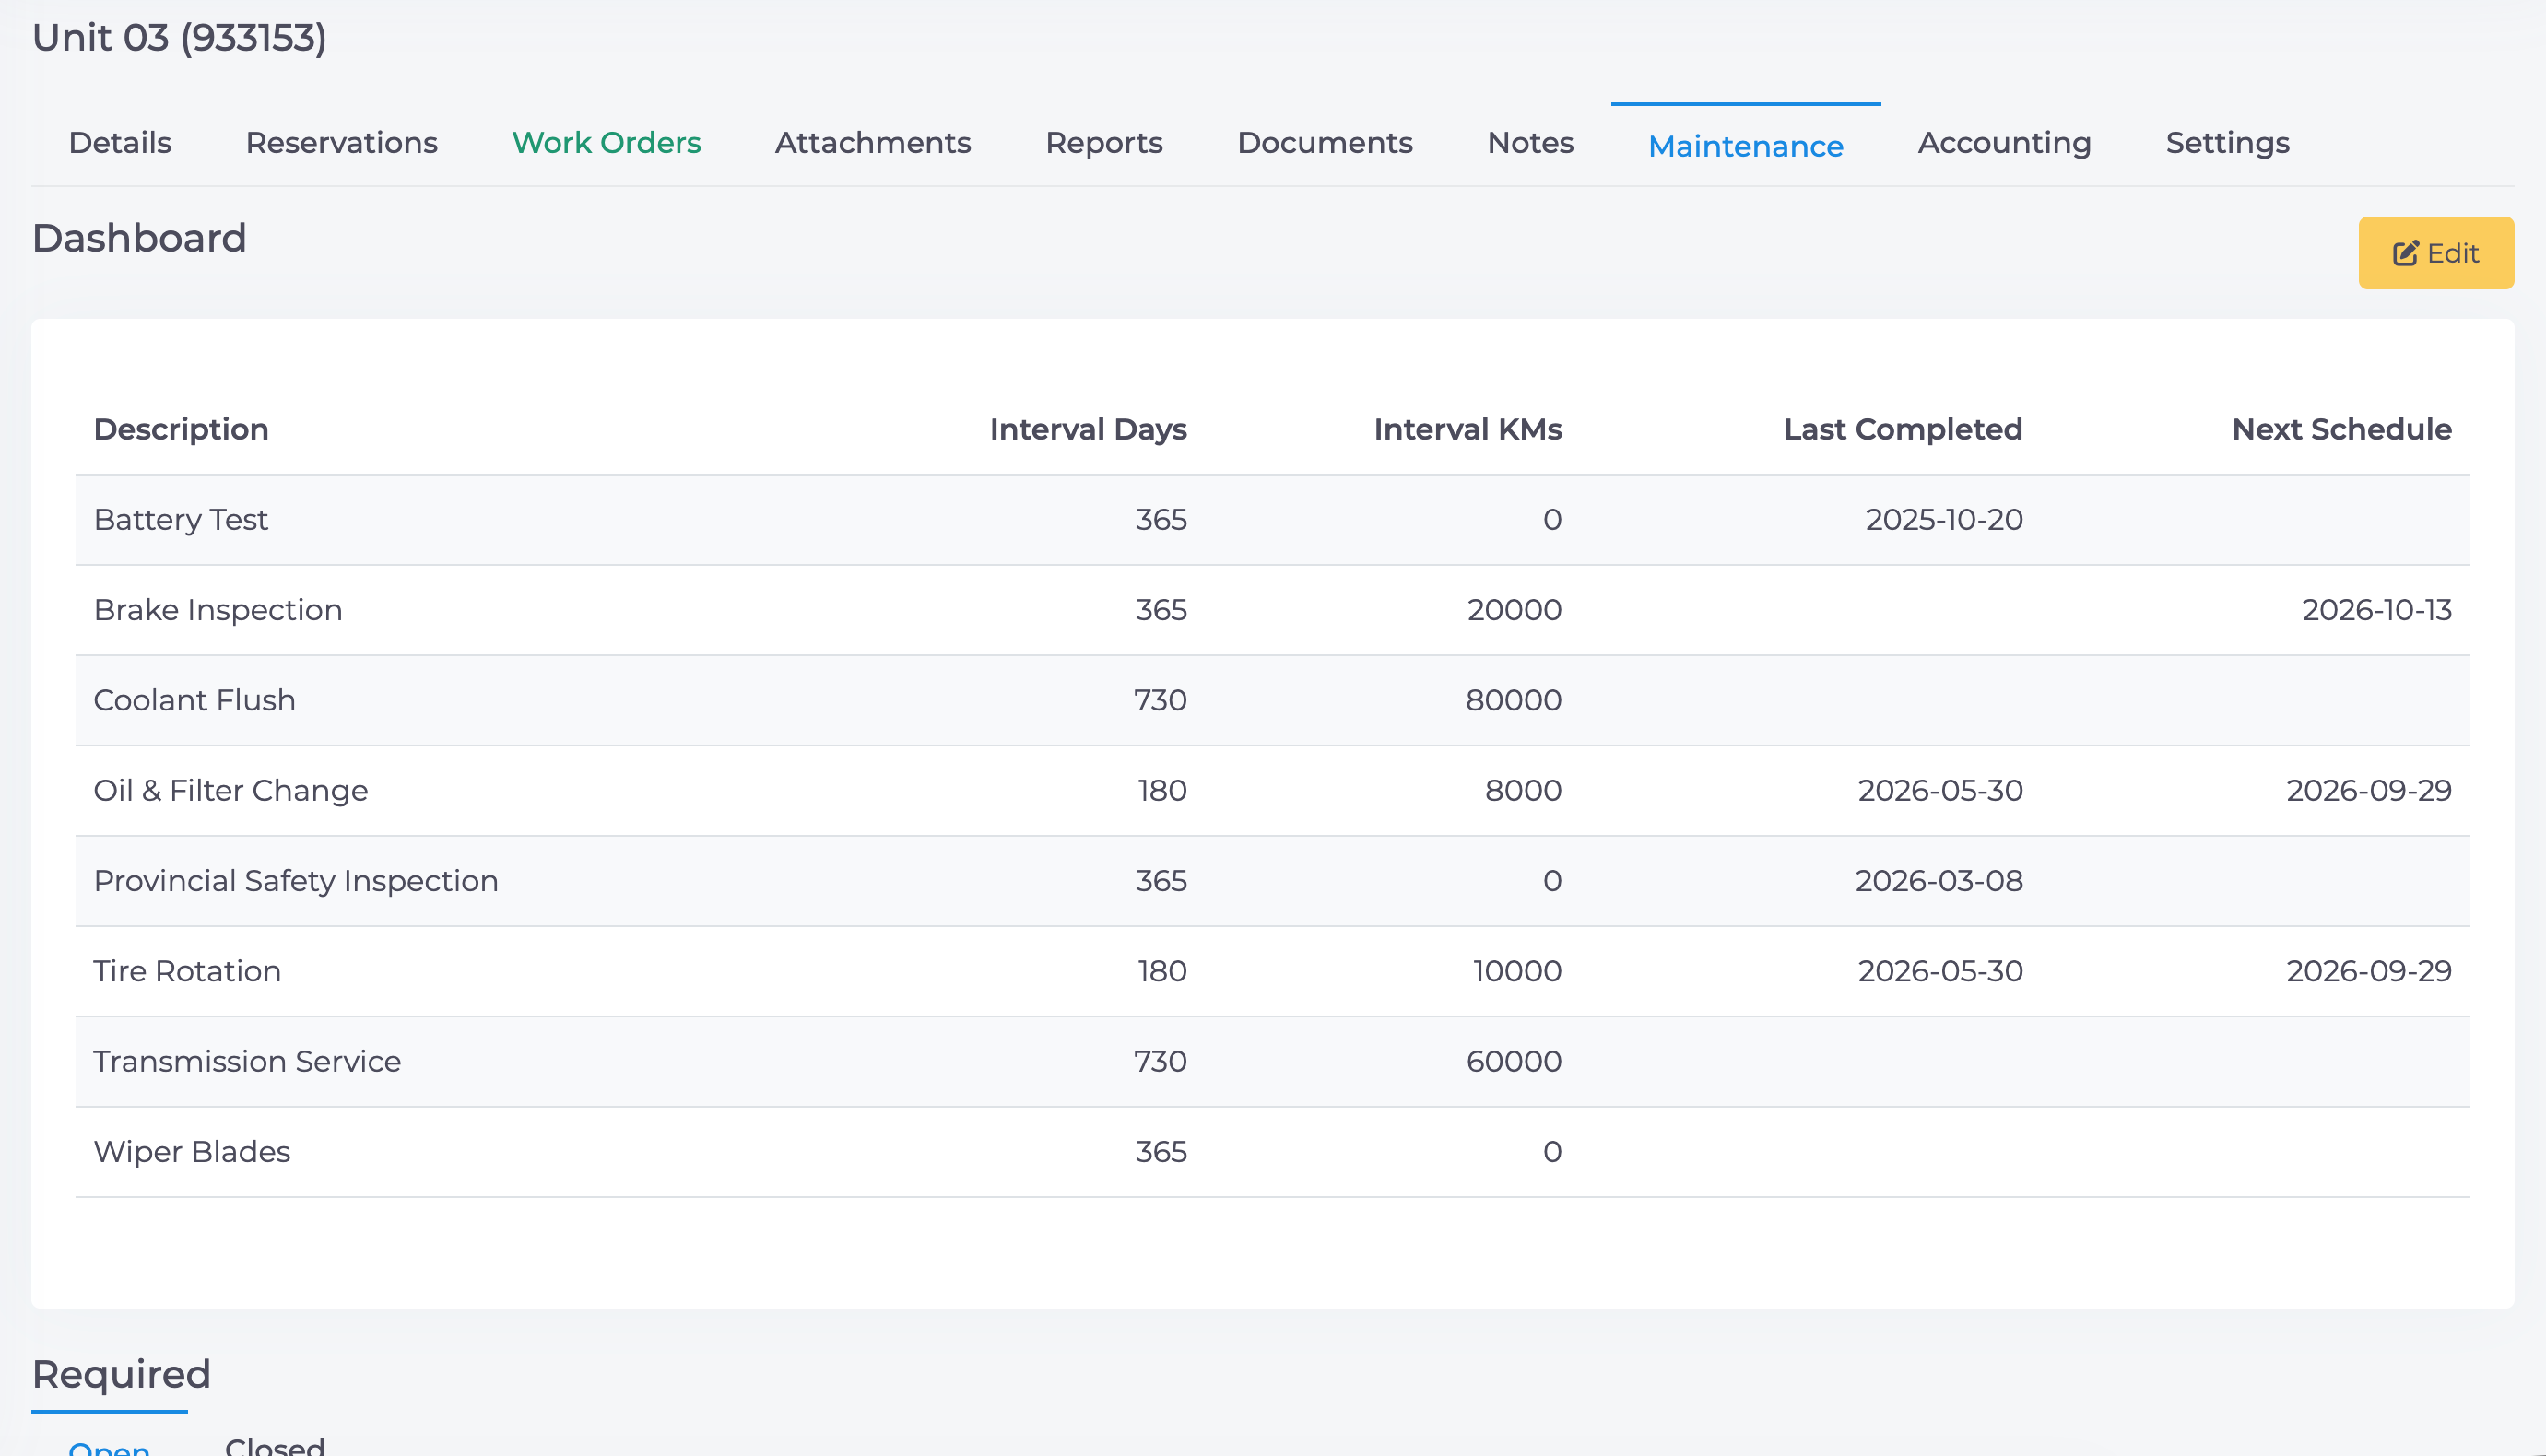Click the Next Schedule column header

(x=2341, y=429)
